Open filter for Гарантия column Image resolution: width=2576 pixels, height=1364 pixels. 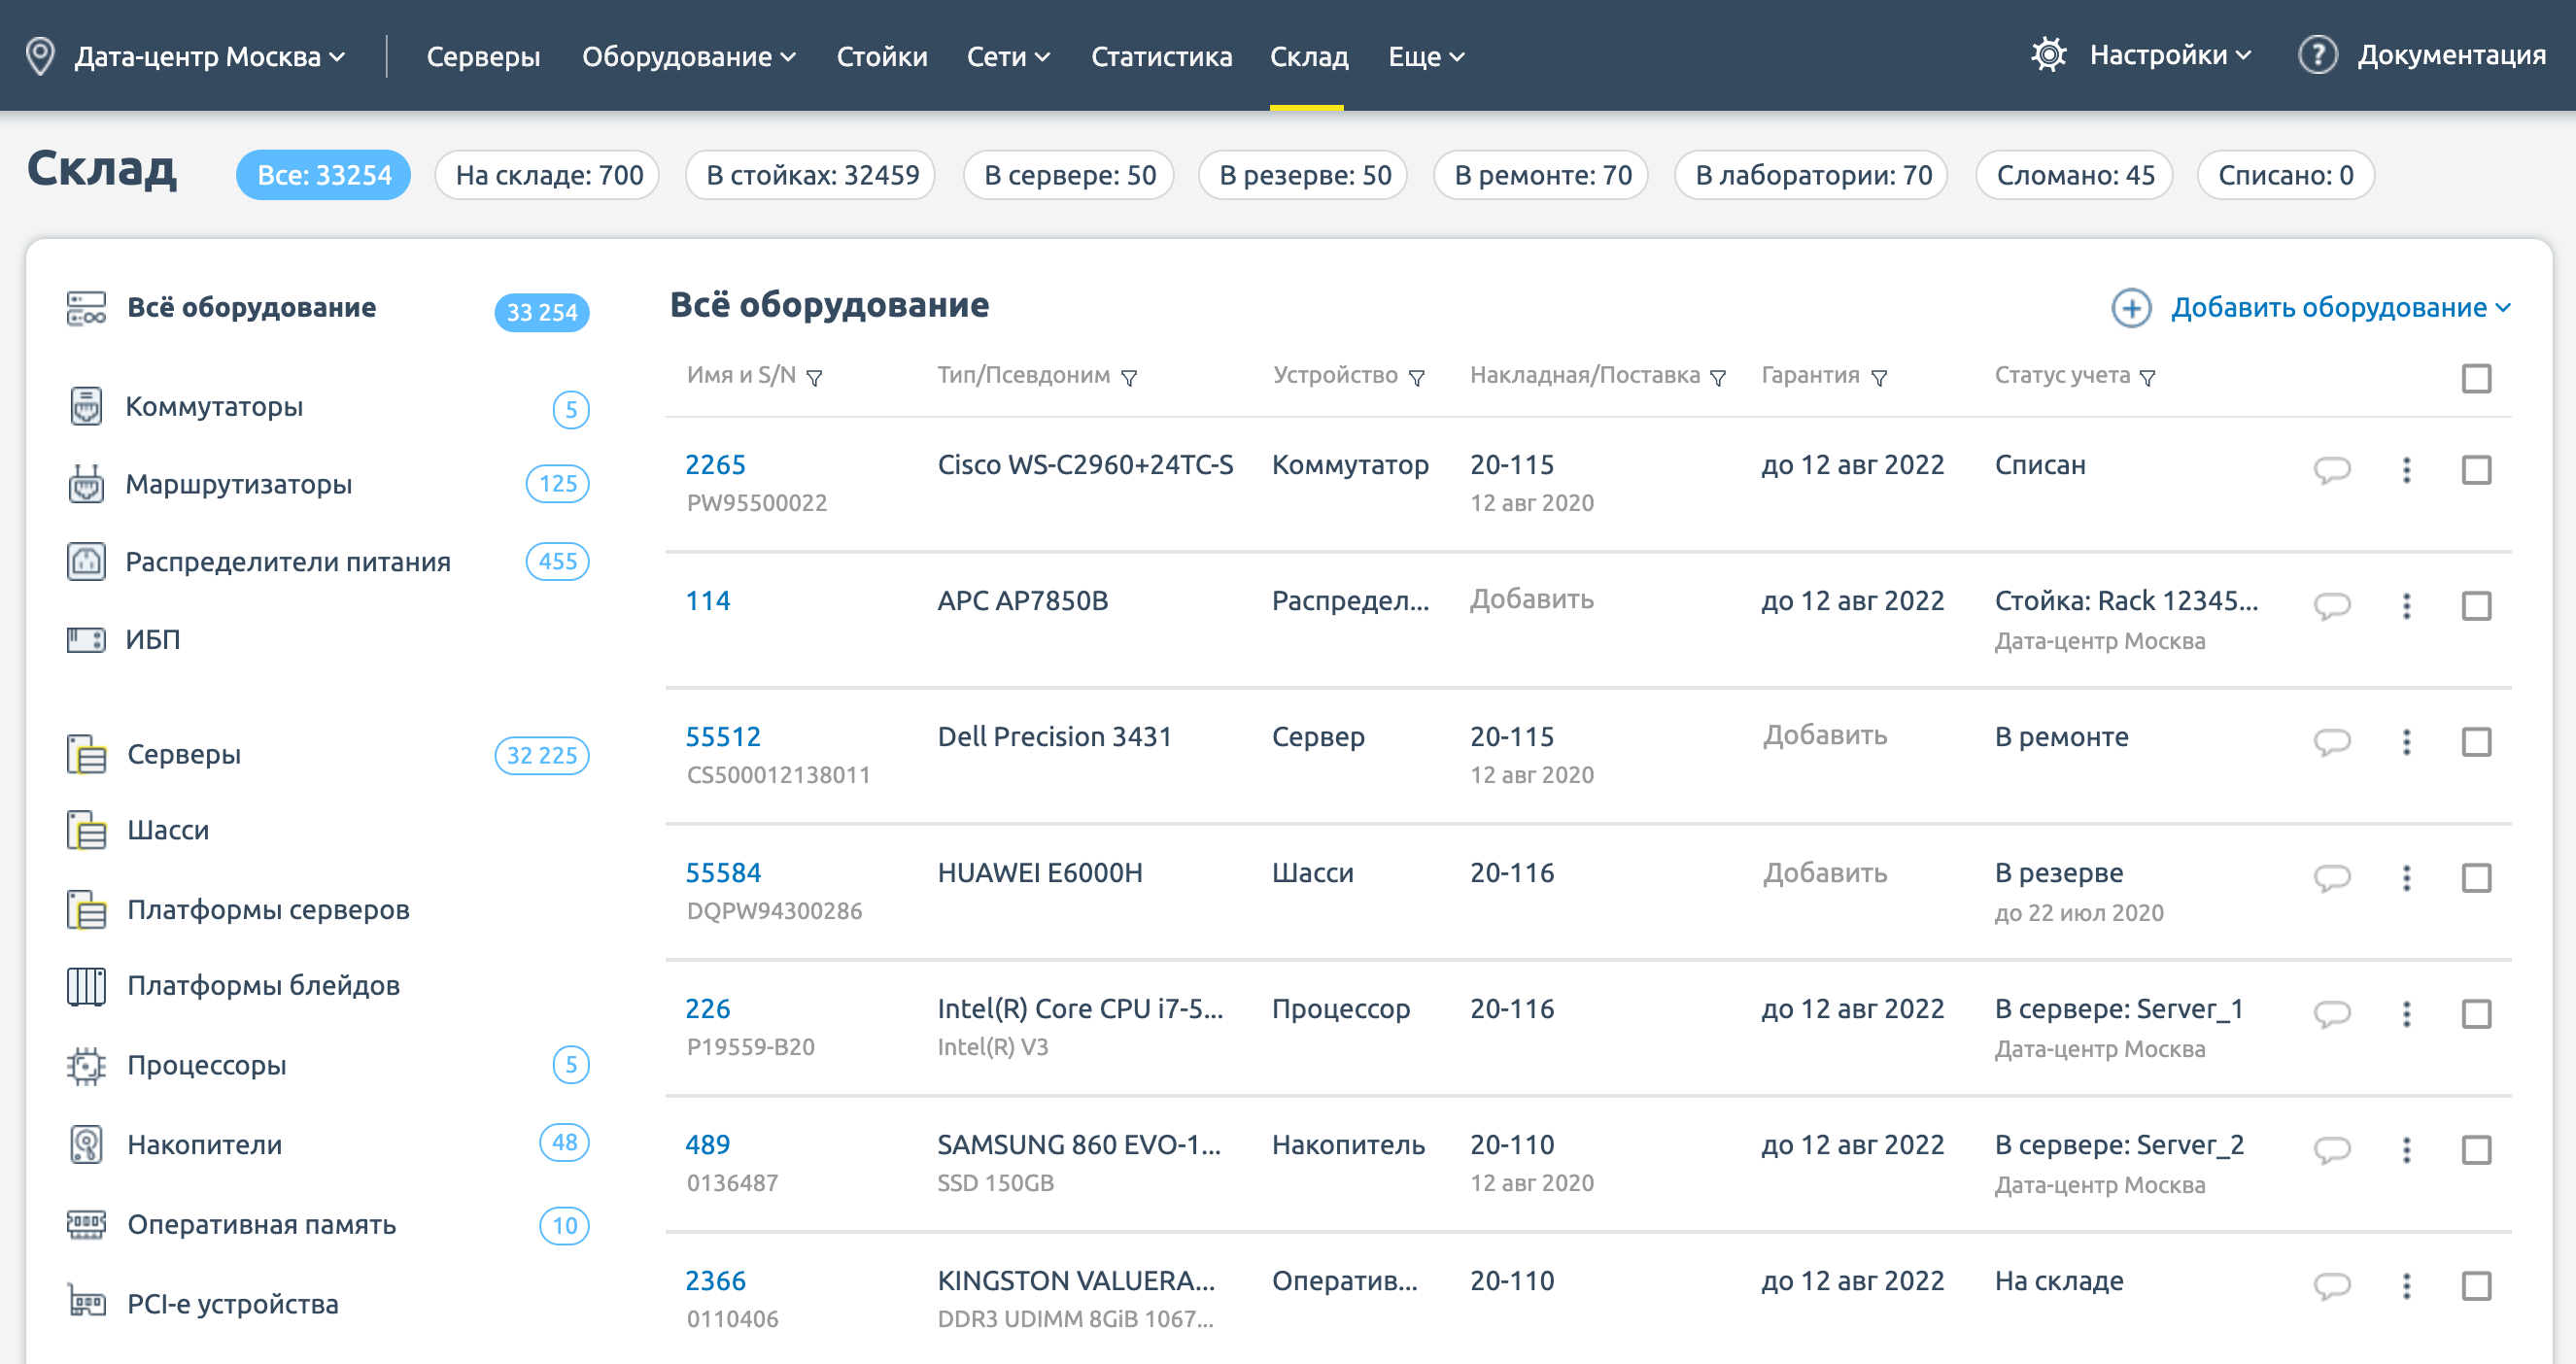click(1879, 378)
